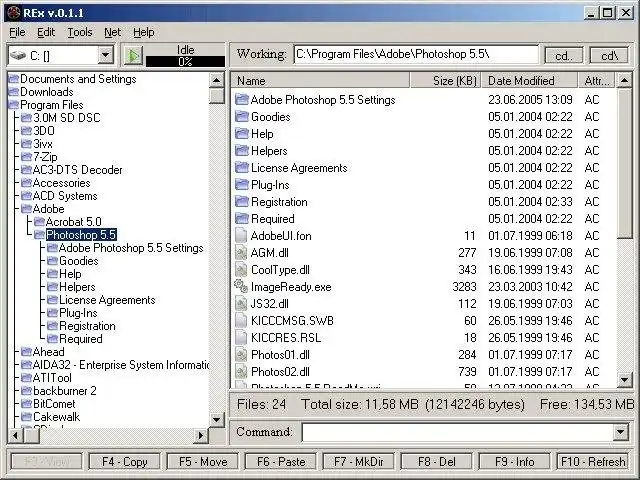Click tree panel scroll up arrow

(216, 80)
